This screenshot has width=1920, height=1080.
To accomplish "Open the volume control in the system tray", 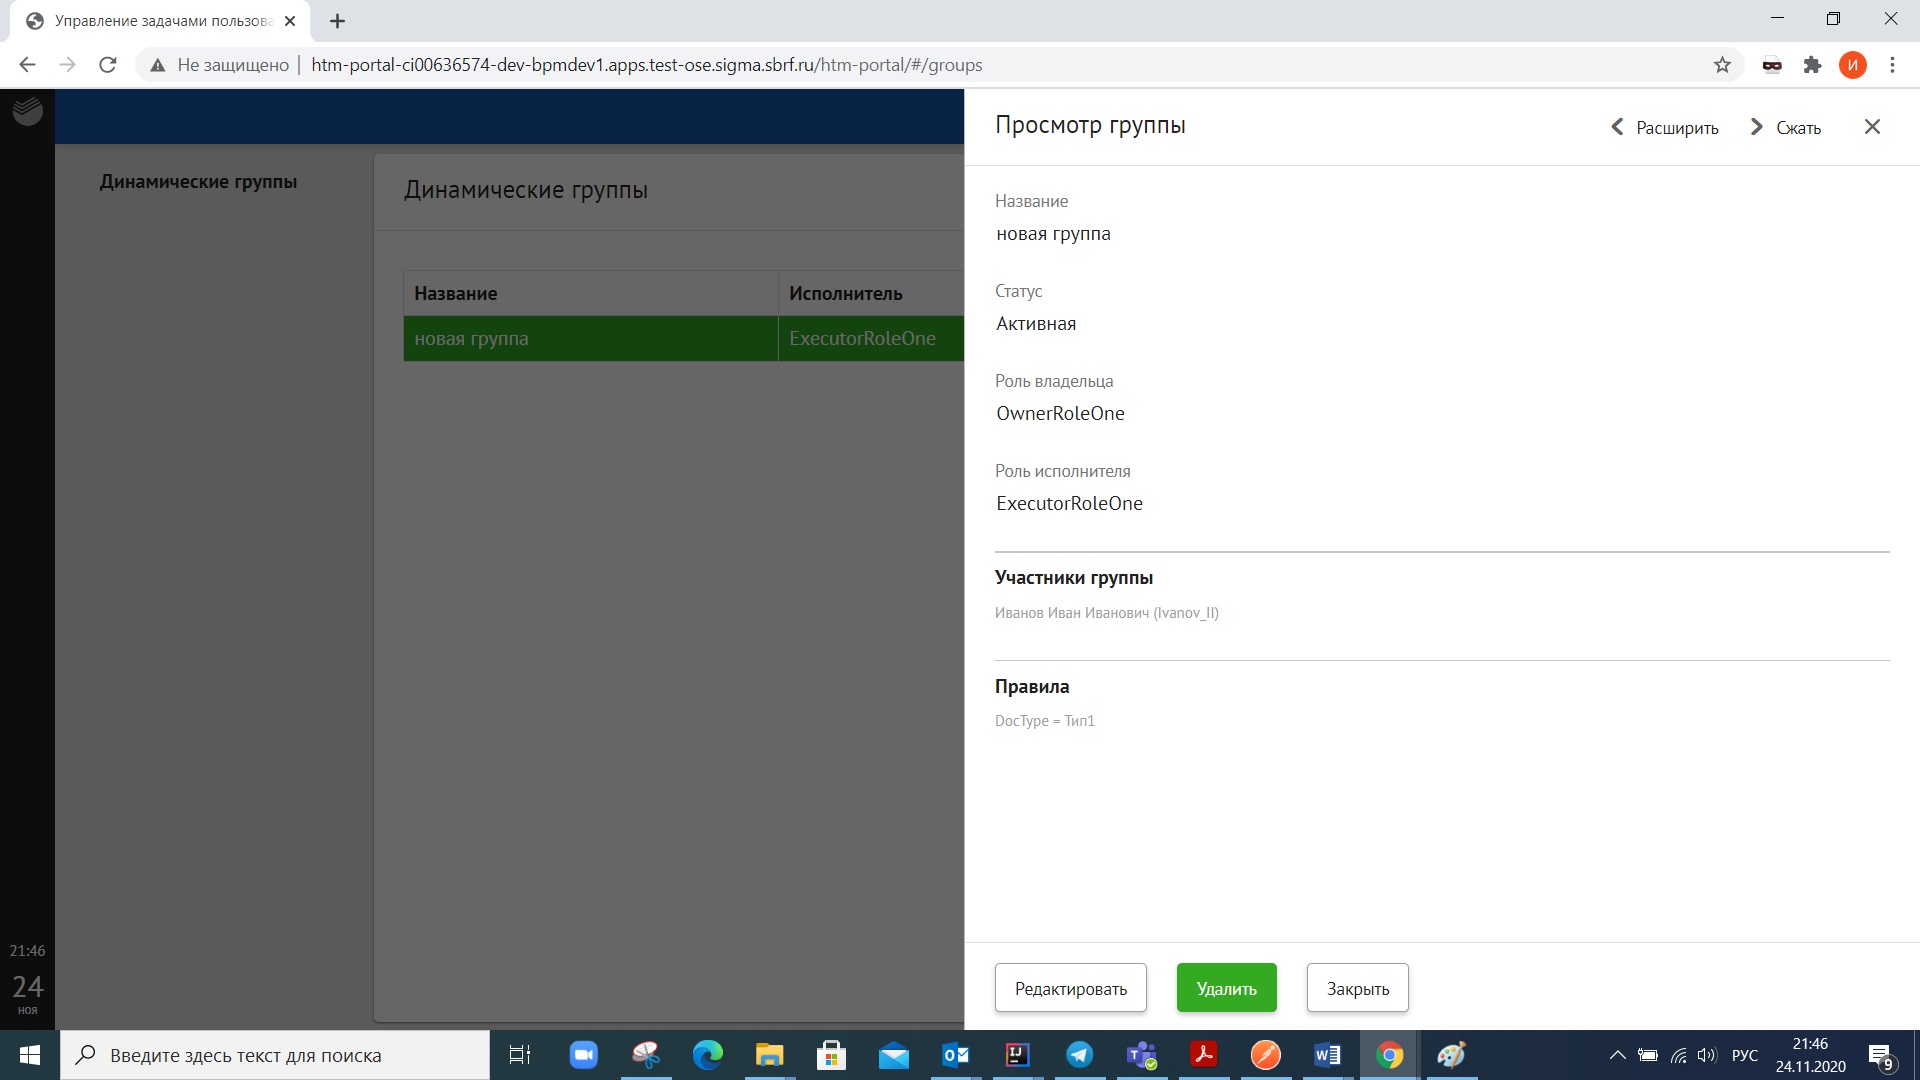I will [1705, 1055].
